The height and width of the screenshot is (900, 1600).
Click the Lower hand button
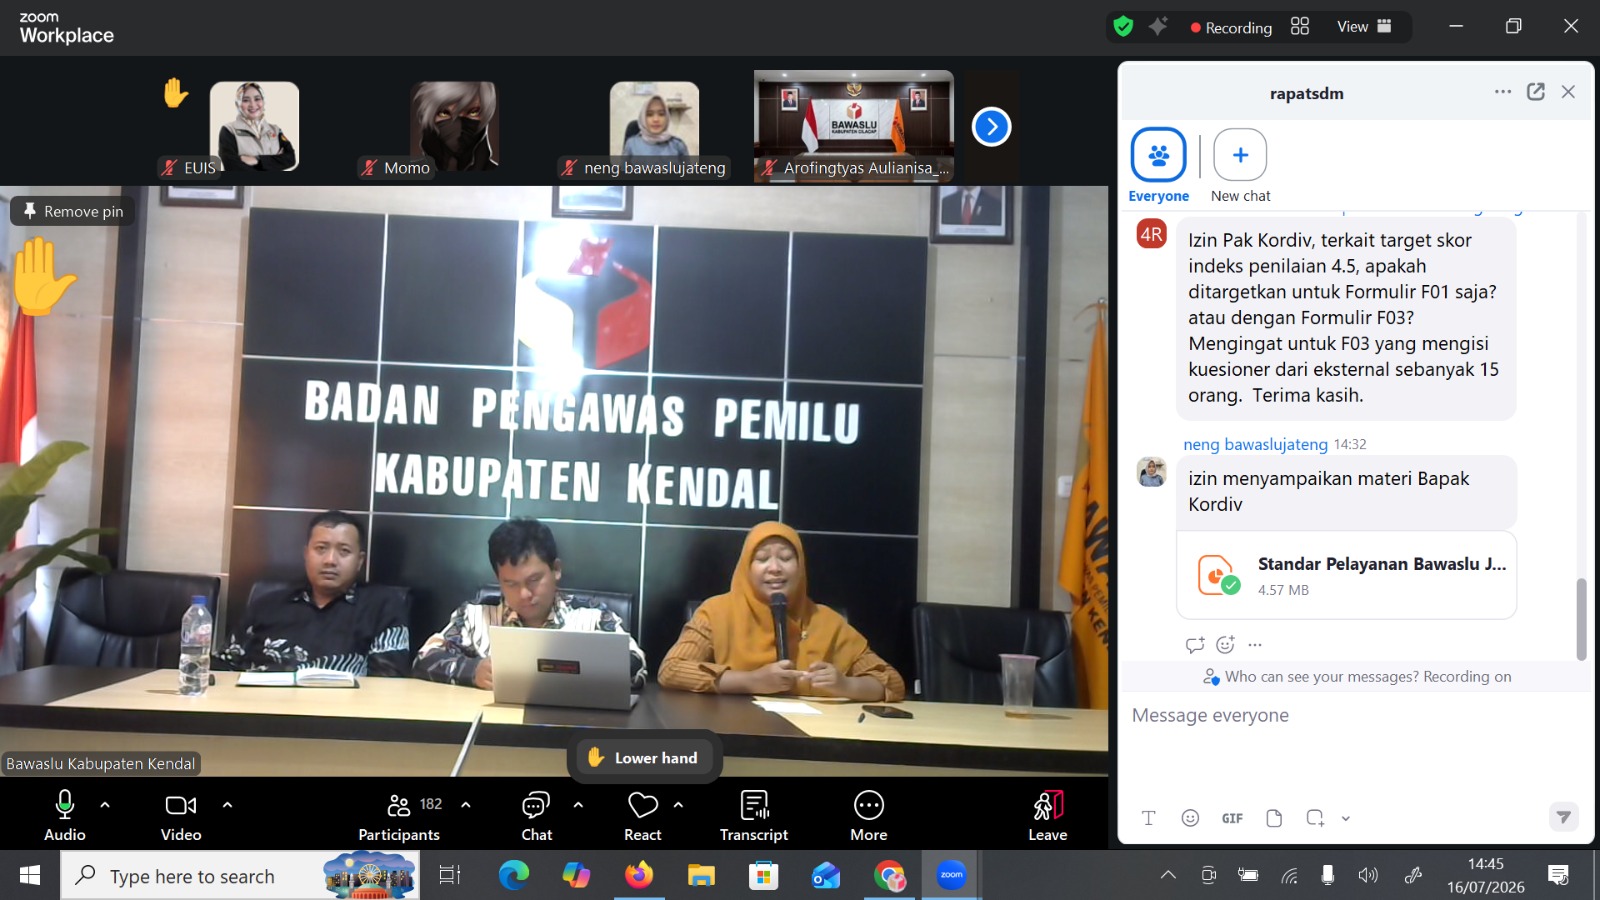643,758
